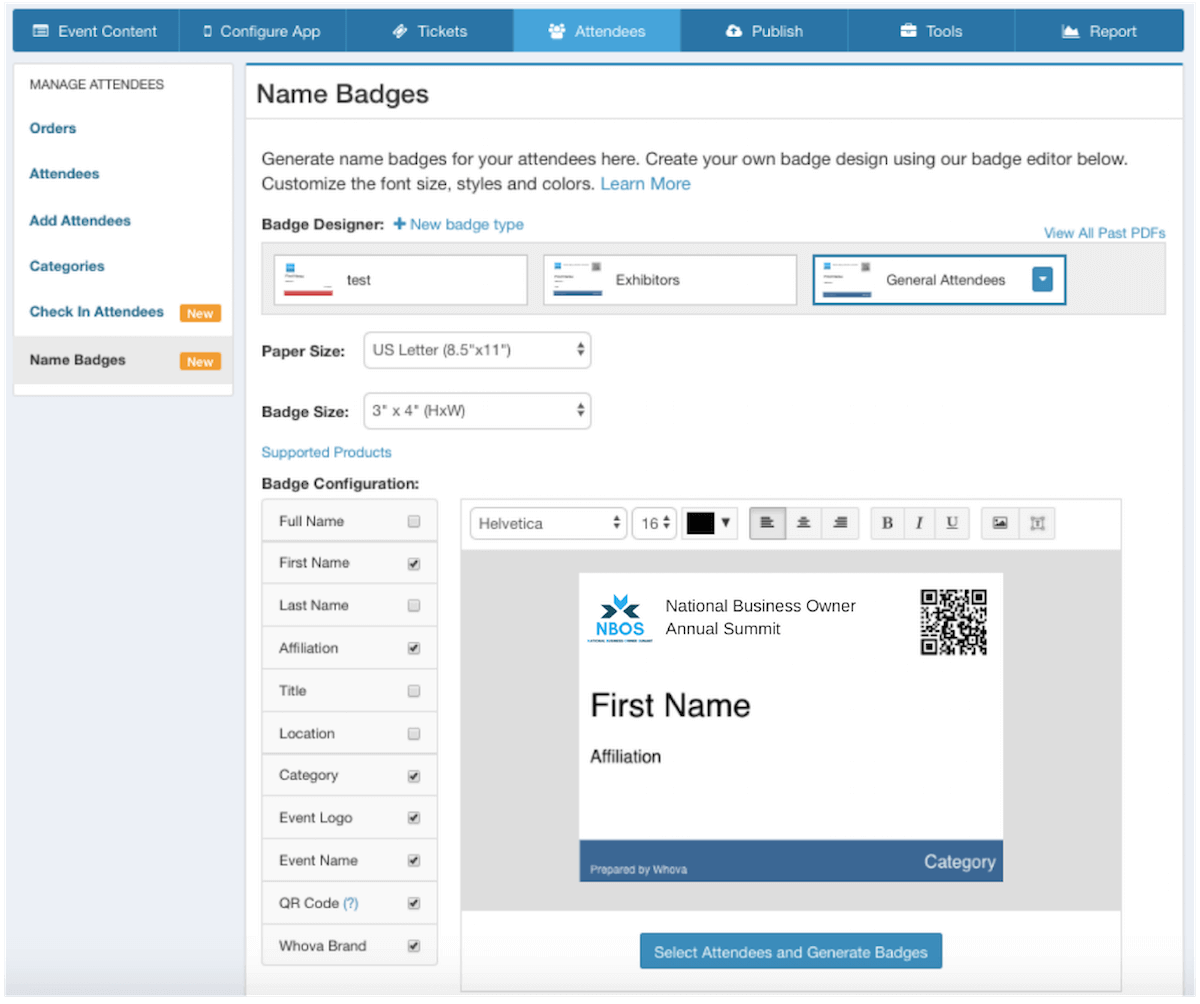Enable the Full Name checkbox
This screenshot has height=1004, width=1200.
click(414, 521)
